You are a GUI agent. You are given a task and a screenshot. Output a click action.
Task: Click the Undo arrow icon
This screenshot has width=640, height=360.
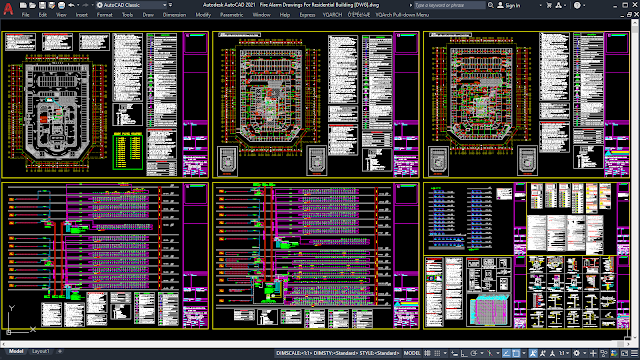click(71, 5)
